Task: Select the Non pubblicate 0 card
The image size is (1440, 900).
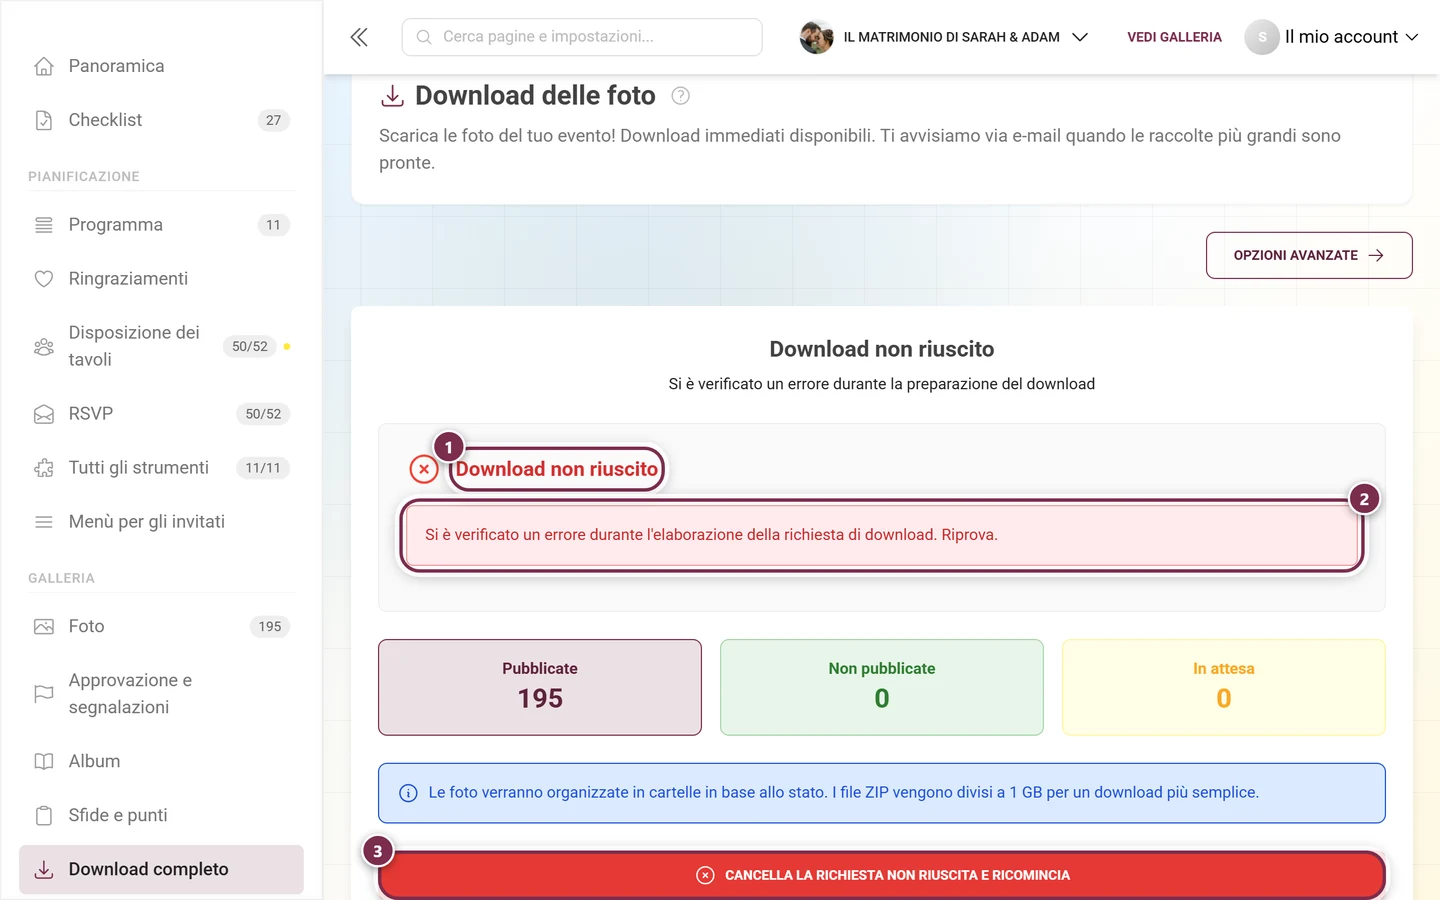Action: pos(882,687)
